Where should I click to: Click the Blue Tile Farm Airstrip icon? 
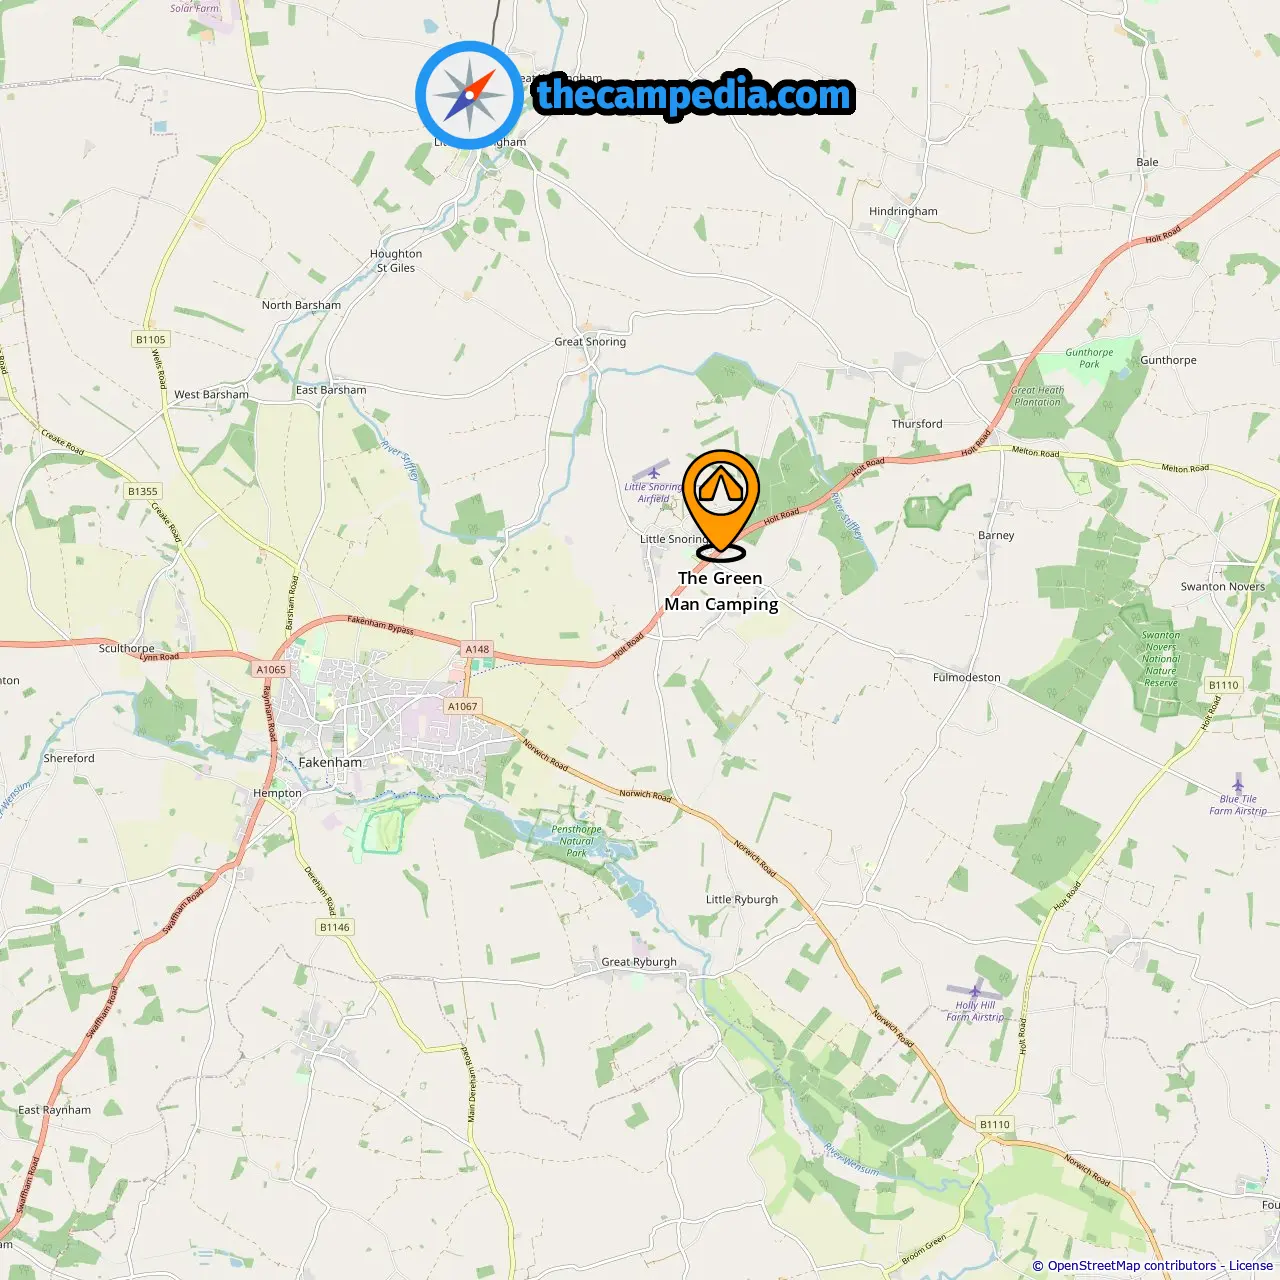[x=1238, y=783]
